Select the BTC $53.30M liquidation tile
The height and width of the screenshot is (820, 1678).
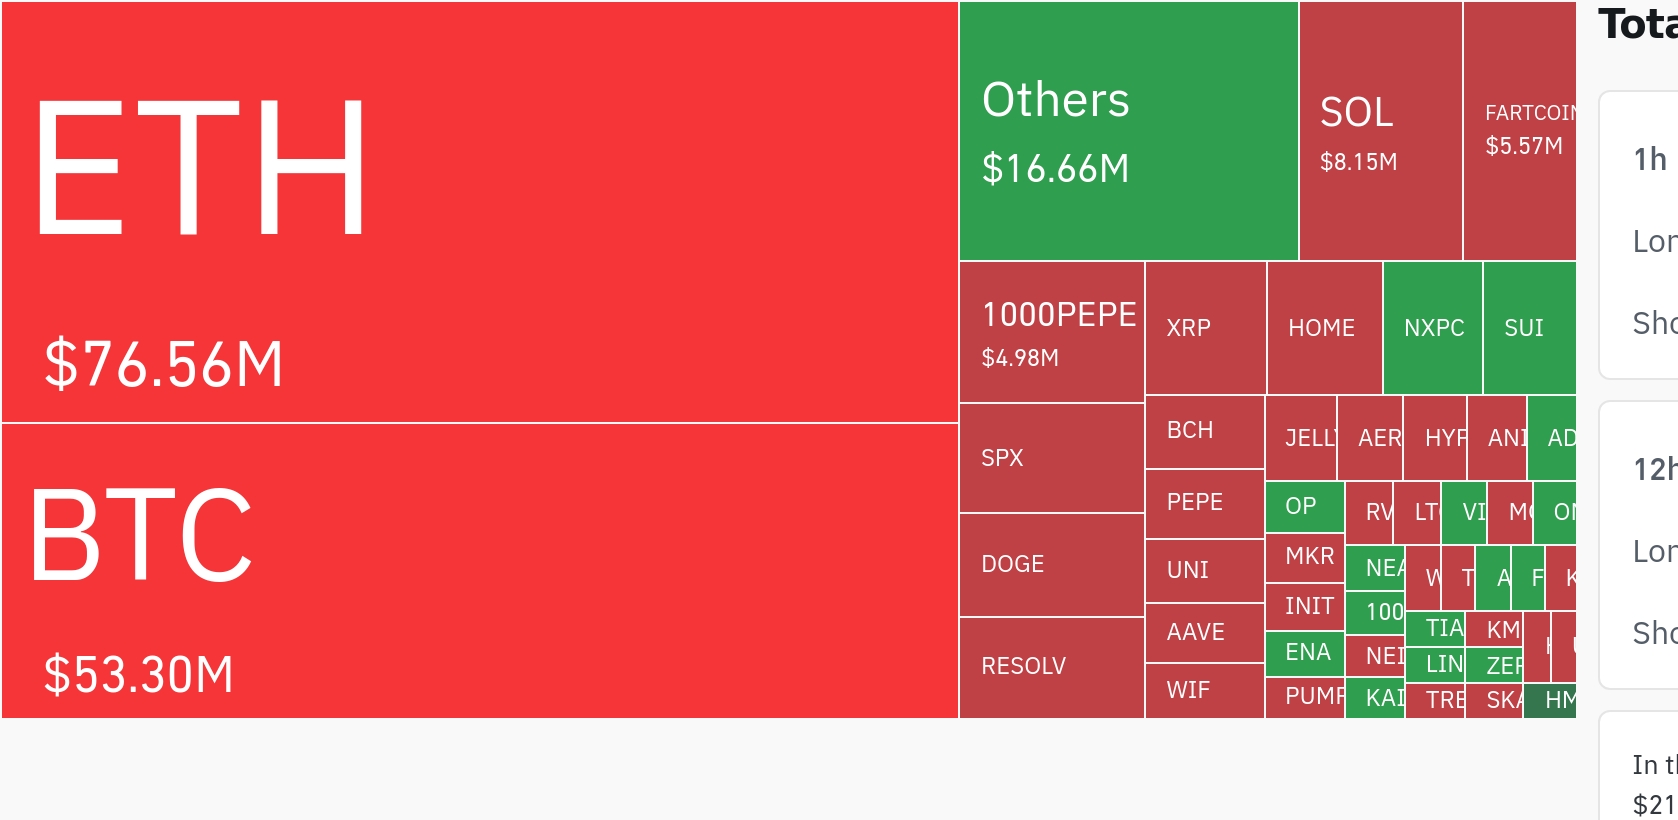click(x=480, y=571)
